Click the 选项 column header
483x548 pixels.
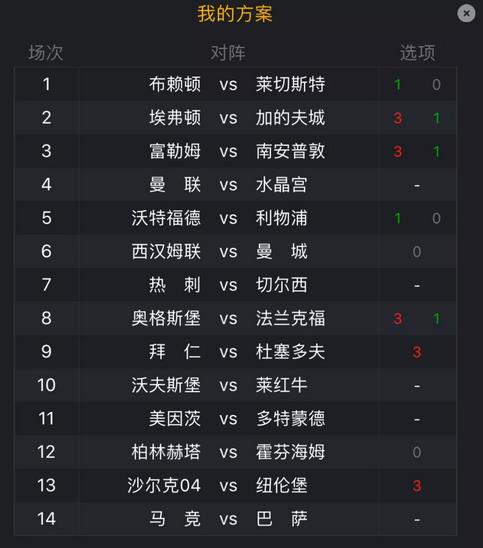tap(417, 53)
